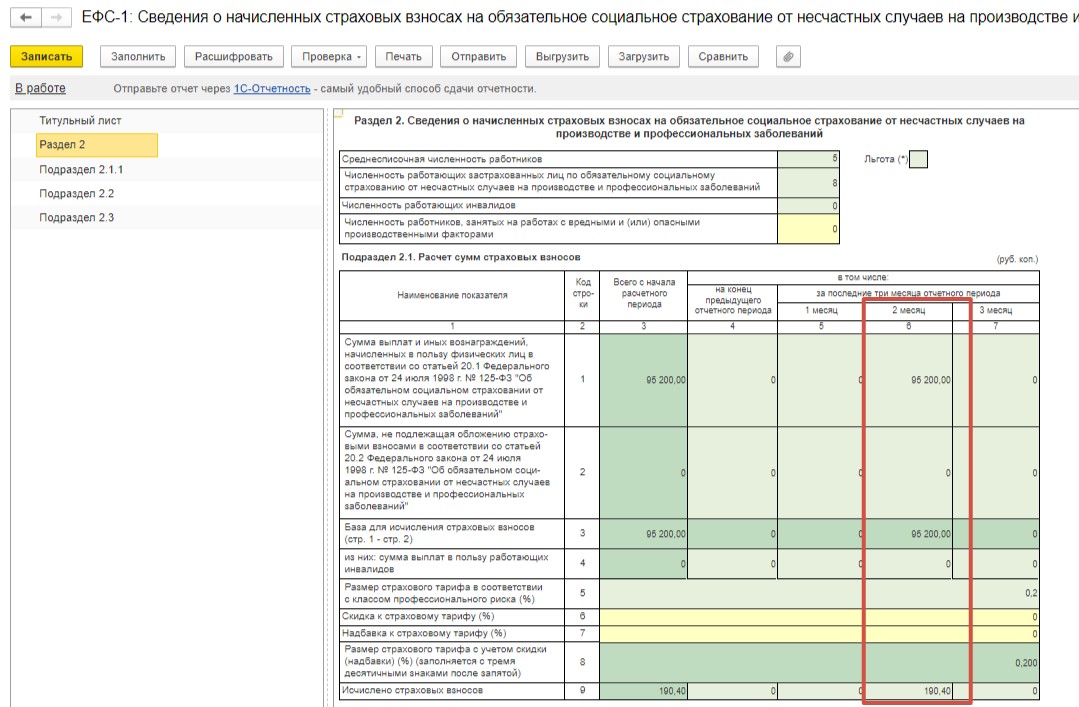This screenshot has height=707, width=1079.
Task: Open the Проверка dropdown menu
Action: (x=329, y=56)
